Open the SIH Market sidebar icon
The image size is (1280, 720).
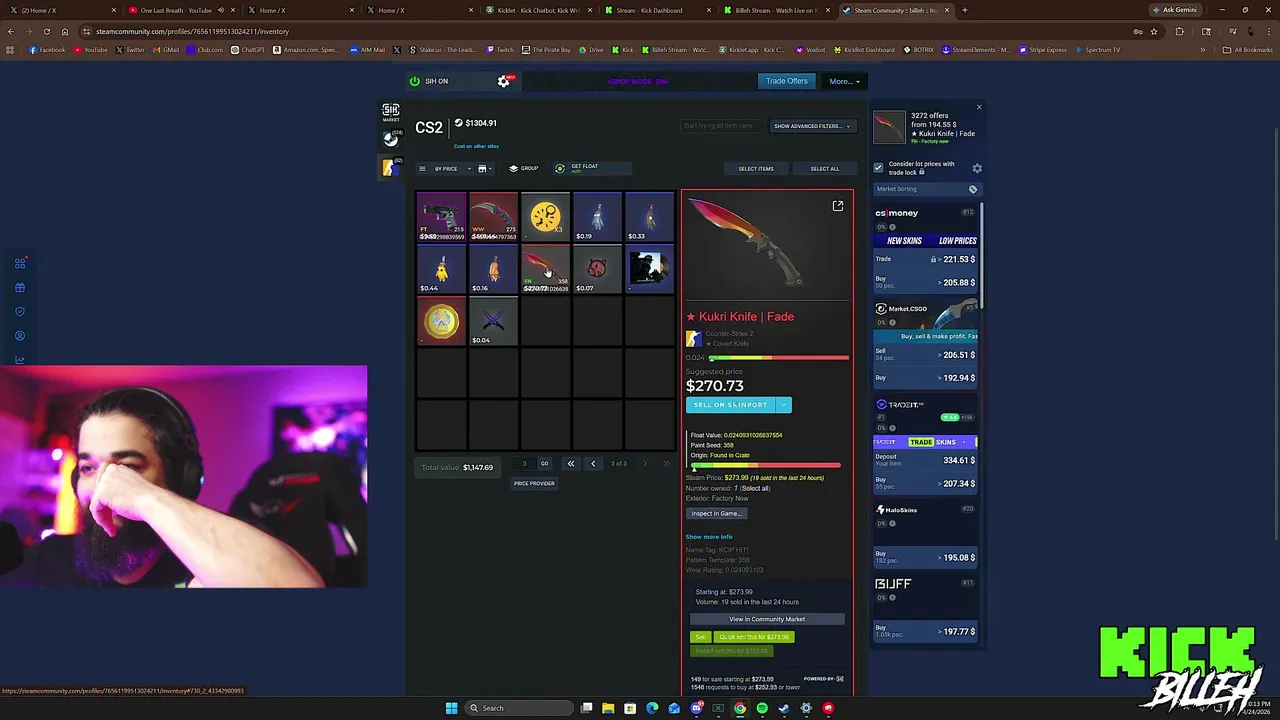pos(391,113)
